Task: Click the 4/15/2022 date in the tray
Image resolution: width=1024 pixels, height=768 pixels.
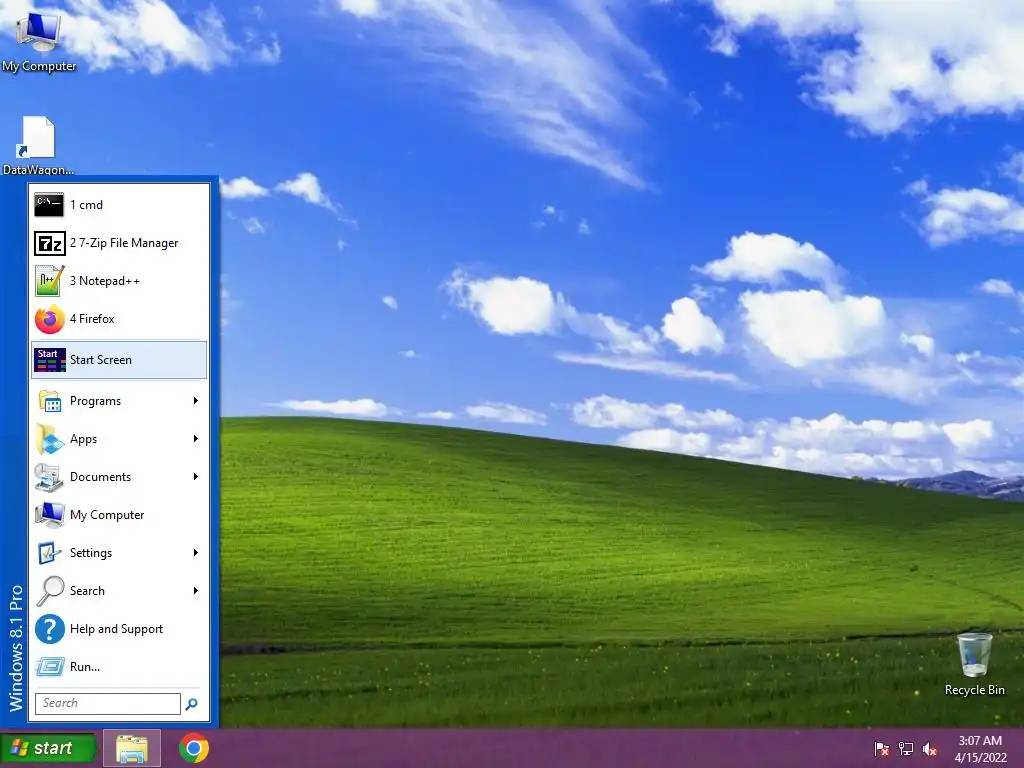Action: coord(980,758)
